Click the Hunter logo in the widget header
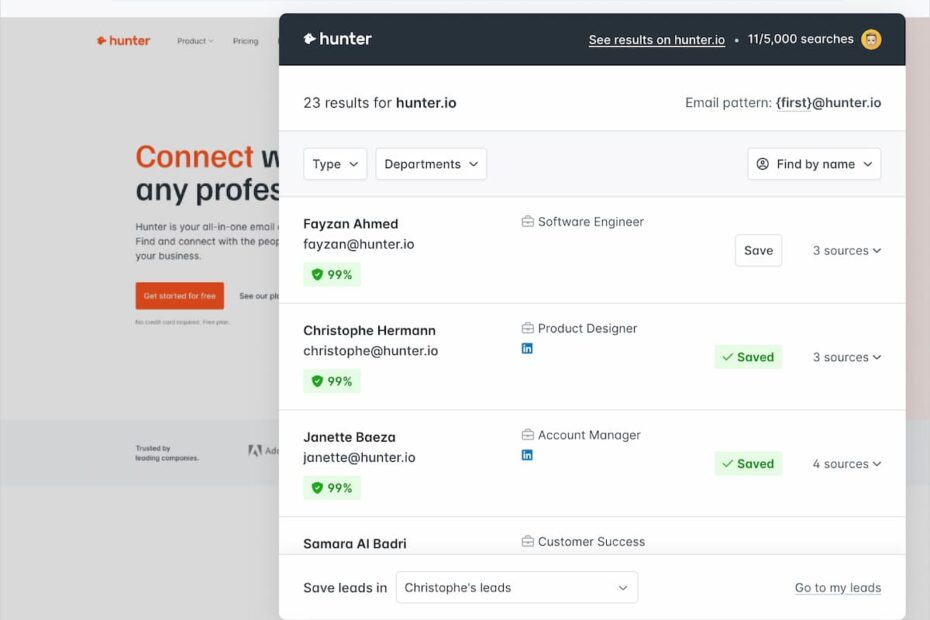Image resolution: width=930 pixels, height=620 pixels. (x=337, y=38)
